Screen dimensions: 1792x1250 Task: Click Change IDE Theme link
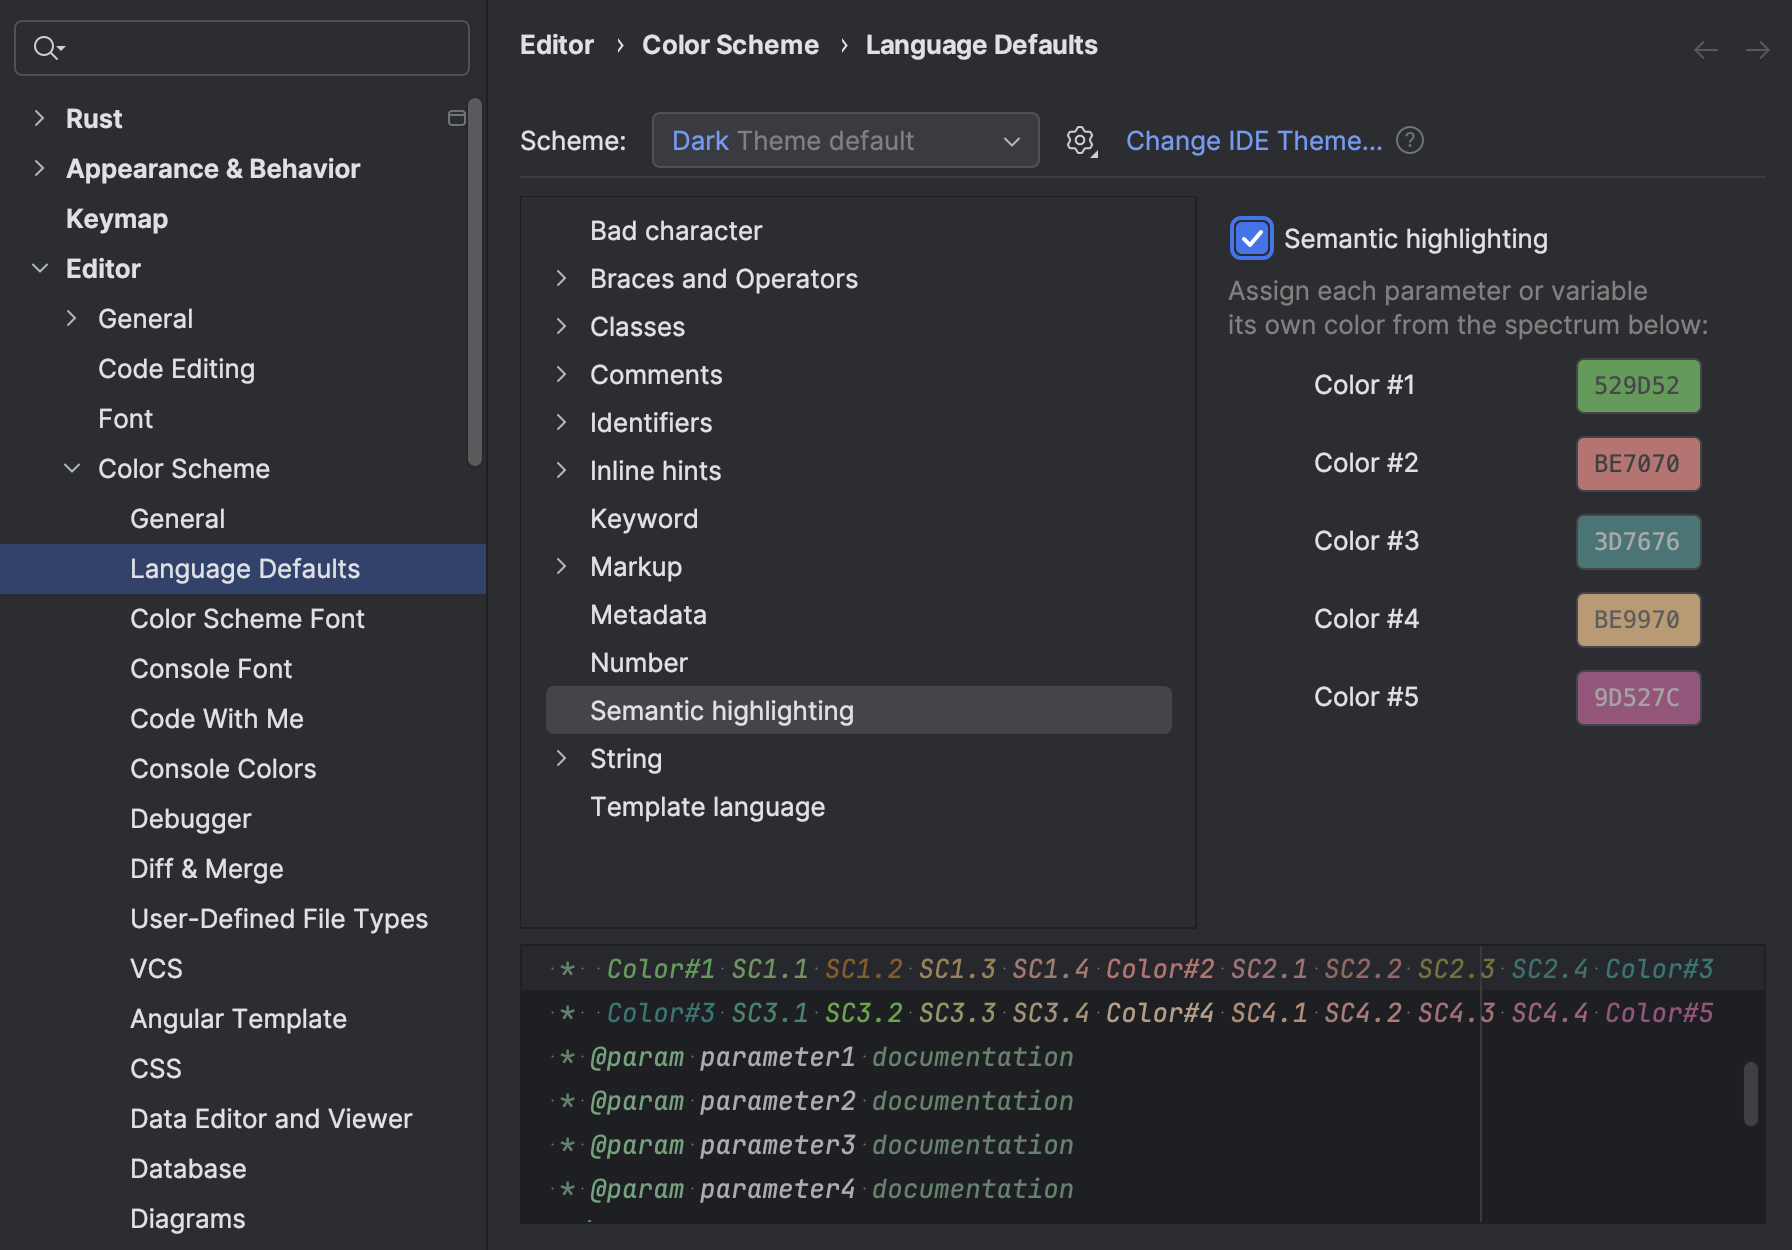[1254, 141]
